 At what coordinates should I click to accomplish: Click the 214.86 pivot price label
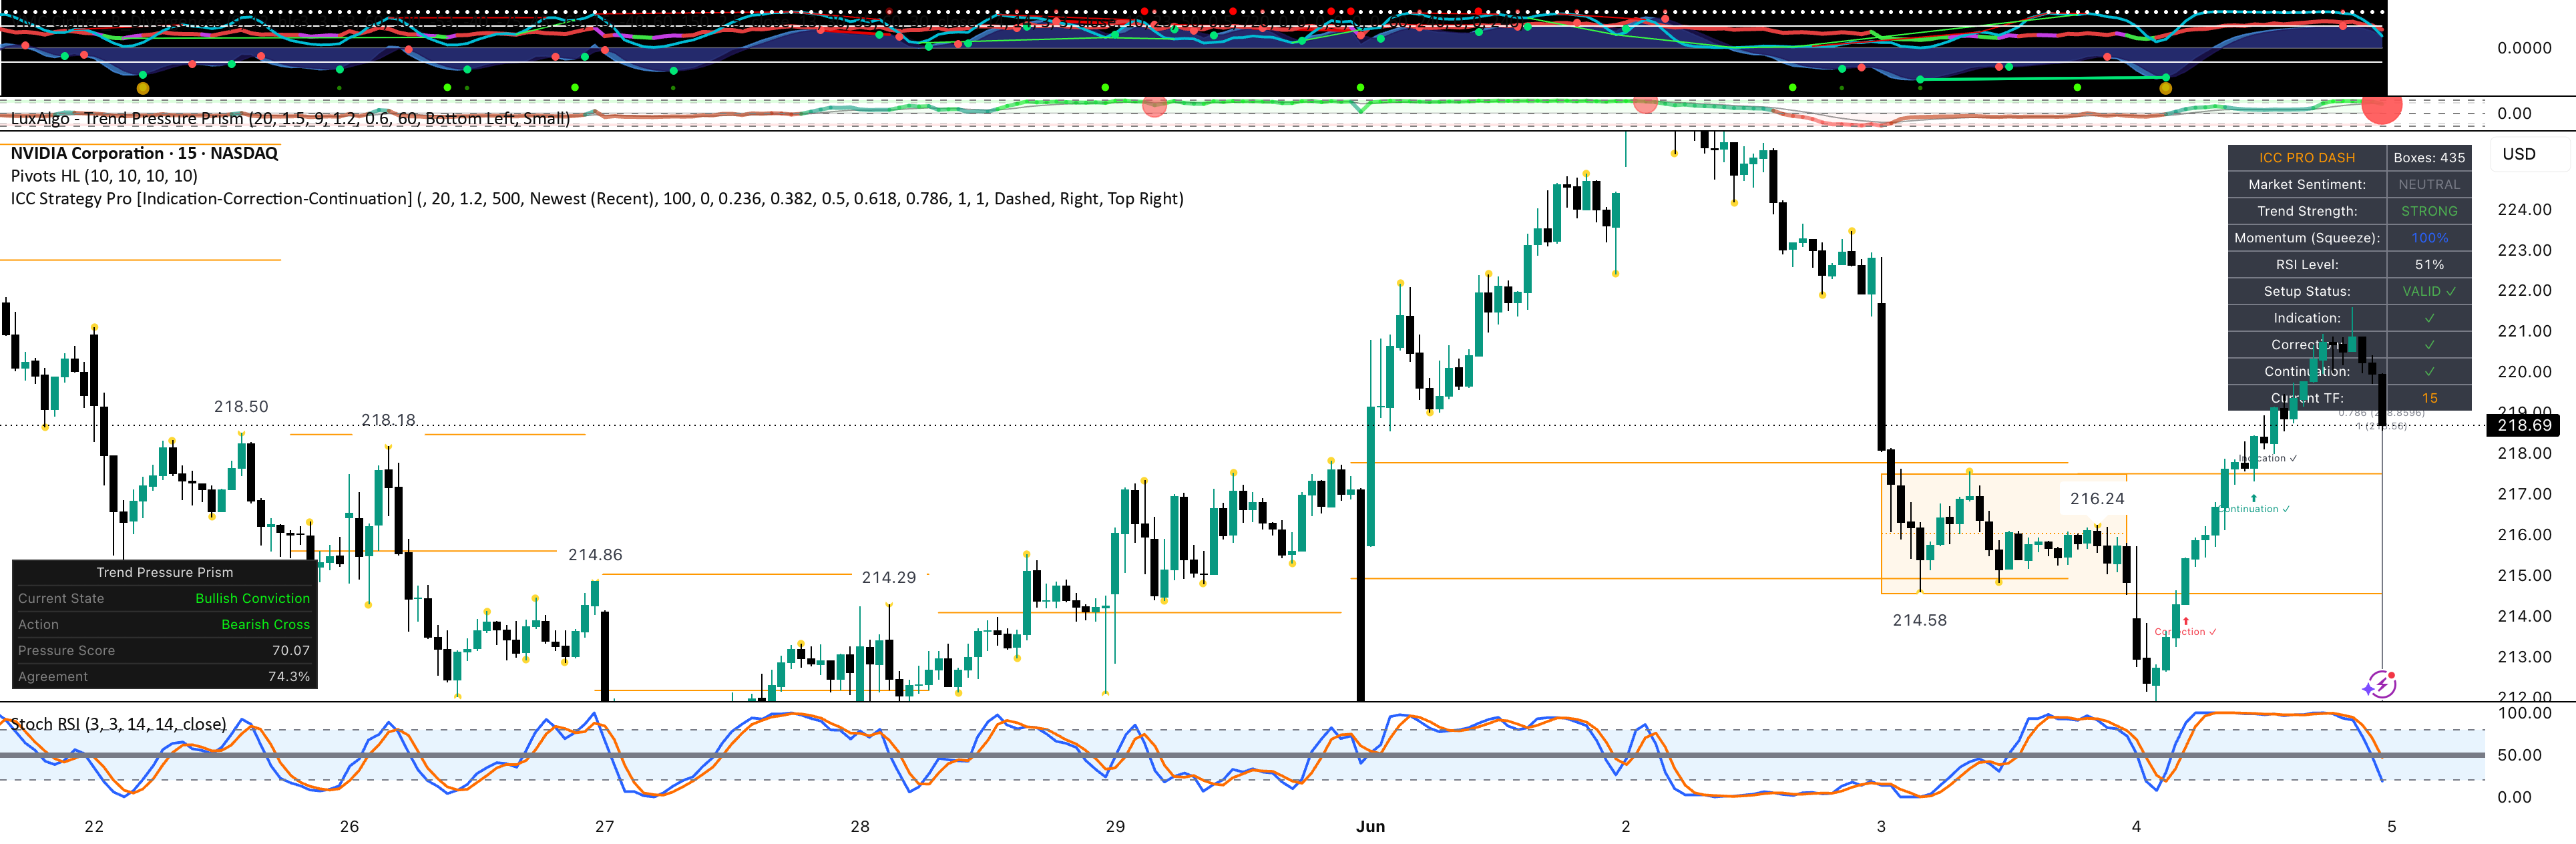pyautogui.click(x=595, y=554)
